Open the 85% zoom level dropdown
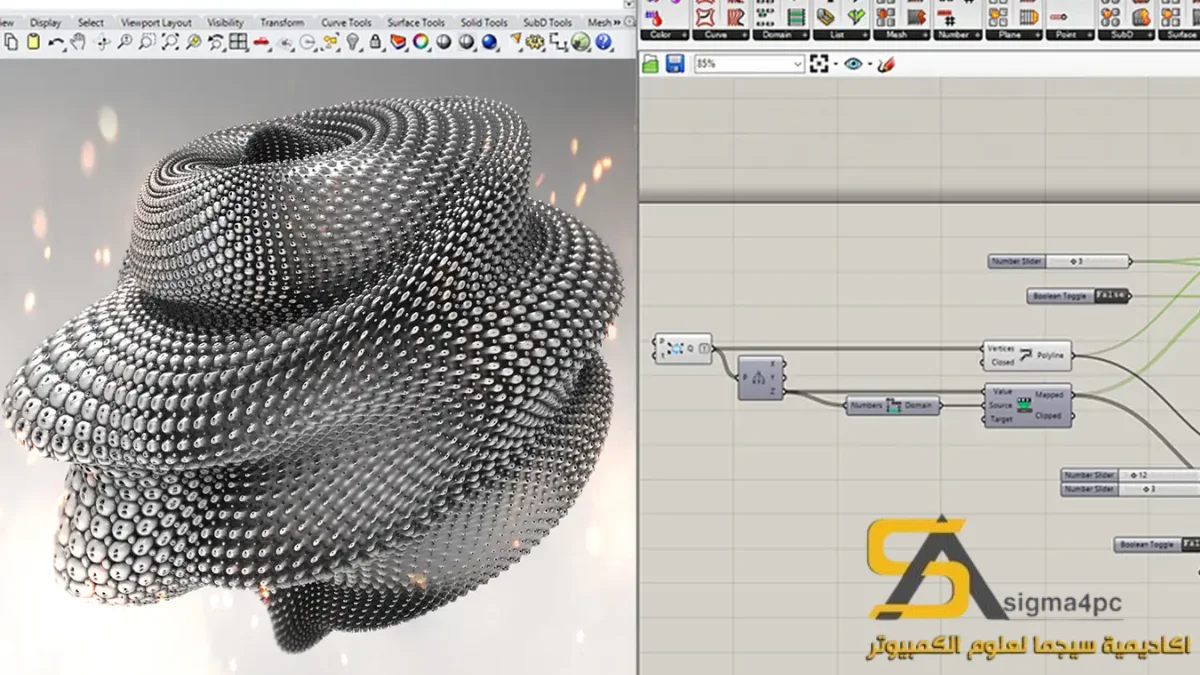The width and height of the screenshot is (1200, 675). (x=750, y=63)
